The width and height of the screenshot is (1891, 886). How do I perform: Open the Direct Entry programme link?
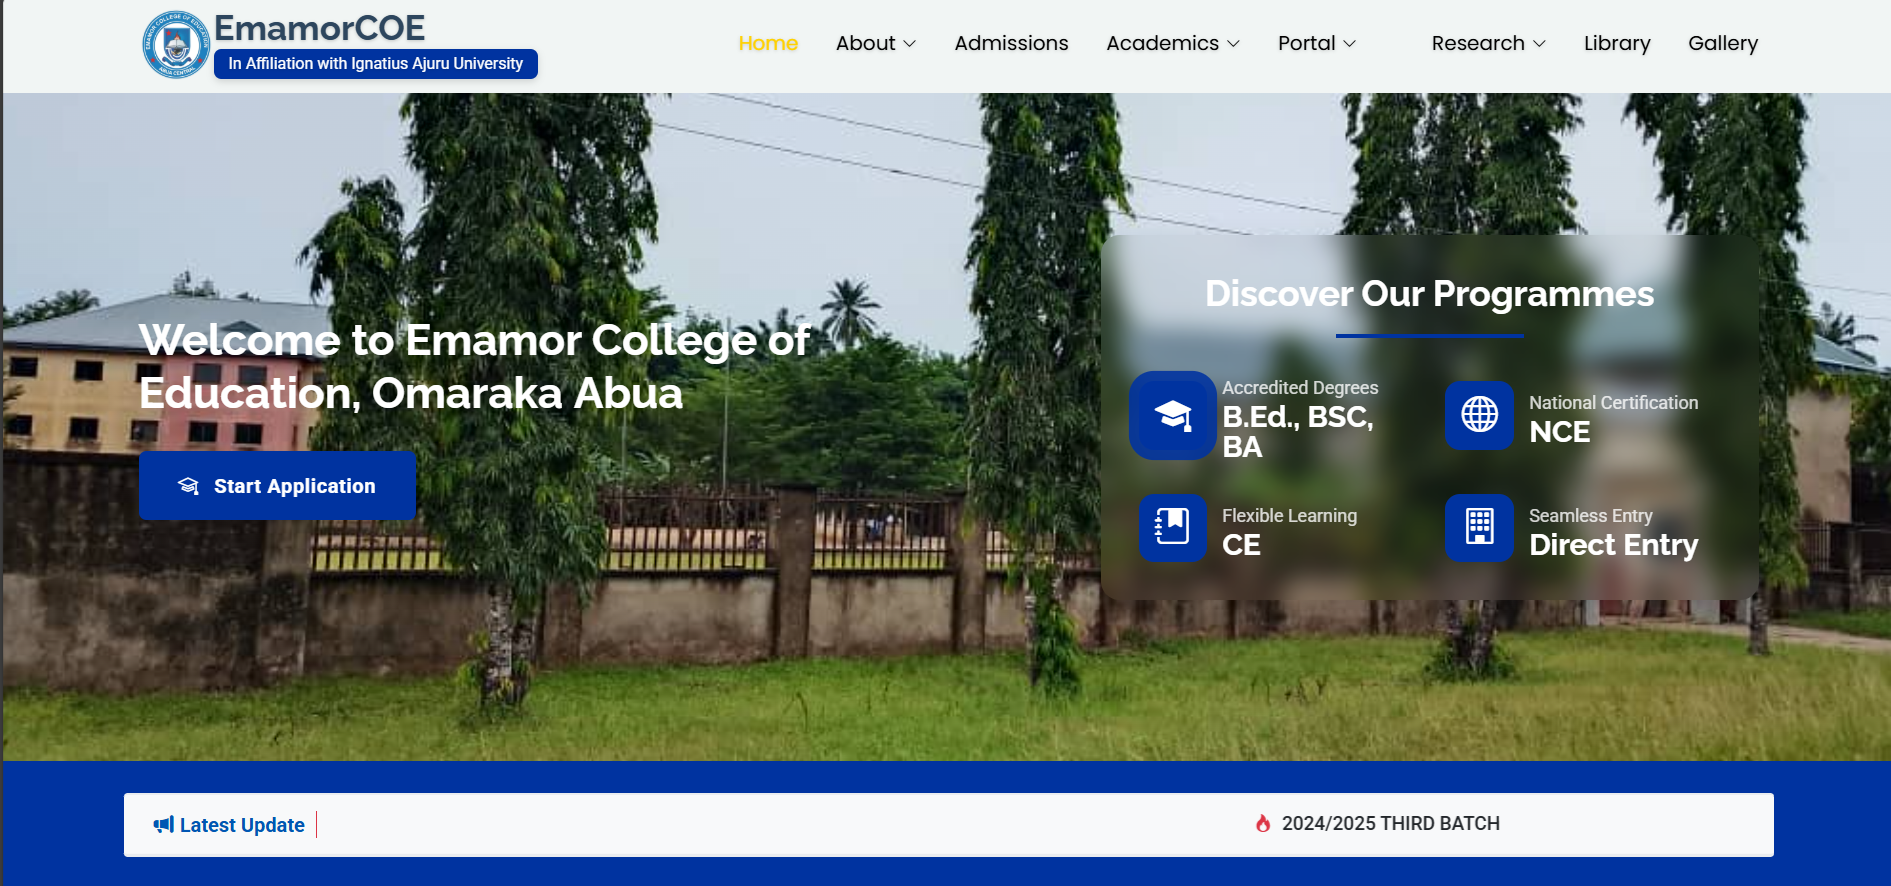point(1613,545)
